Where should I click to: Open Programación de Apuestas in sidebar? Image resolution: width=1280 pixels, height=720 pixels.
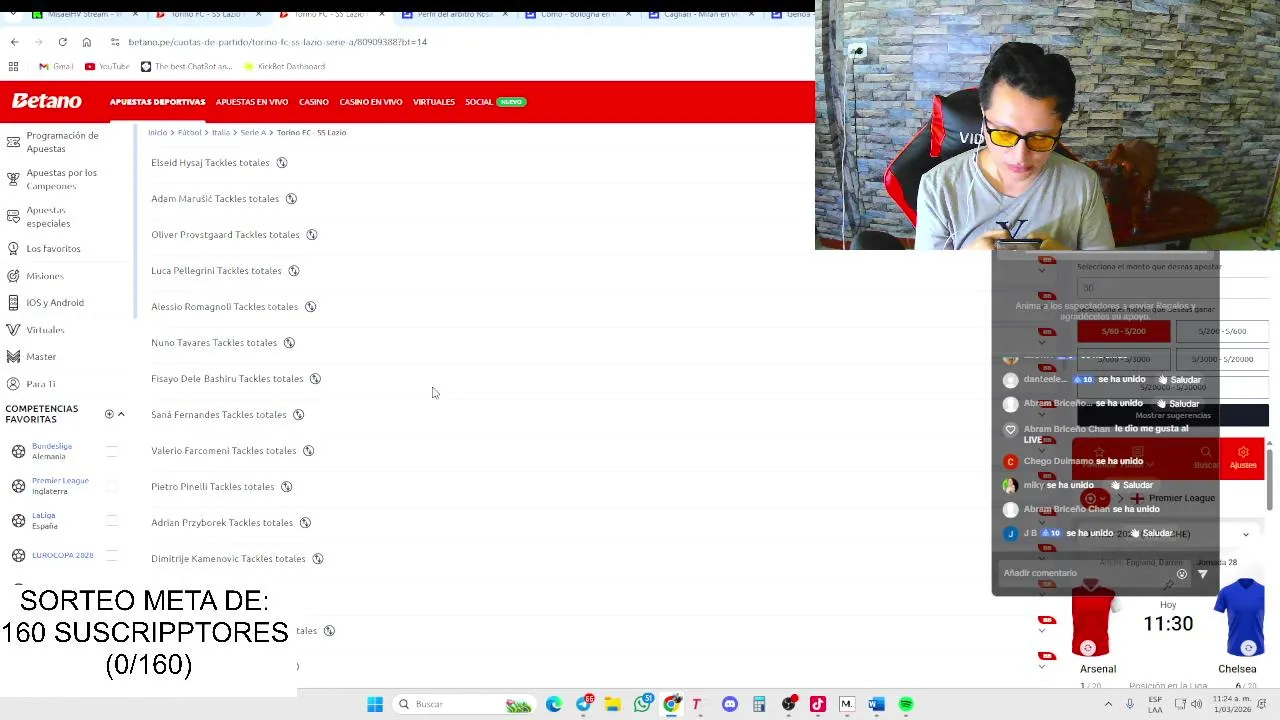point(62,142)
